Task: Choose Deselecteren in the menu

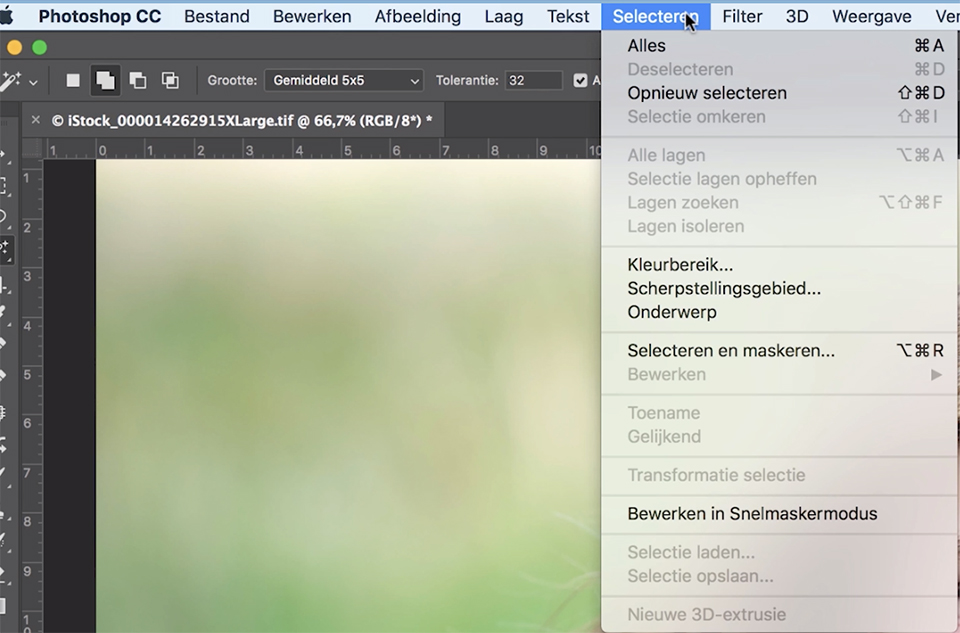Action: pyautogui.click(x=779, y=69)
